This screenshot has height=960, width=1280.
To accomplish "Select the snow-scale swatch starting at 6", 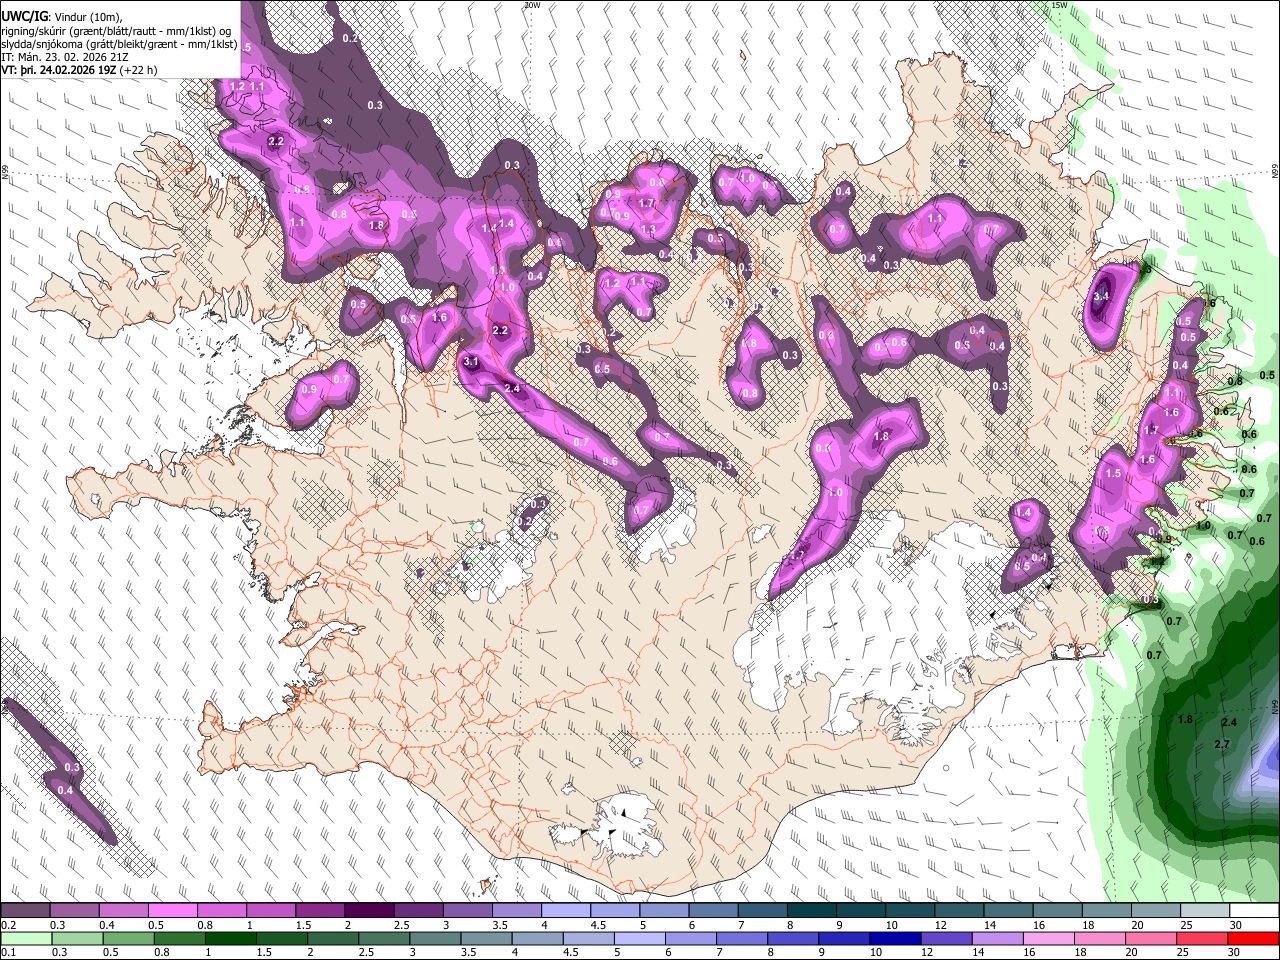I will 714,911.
